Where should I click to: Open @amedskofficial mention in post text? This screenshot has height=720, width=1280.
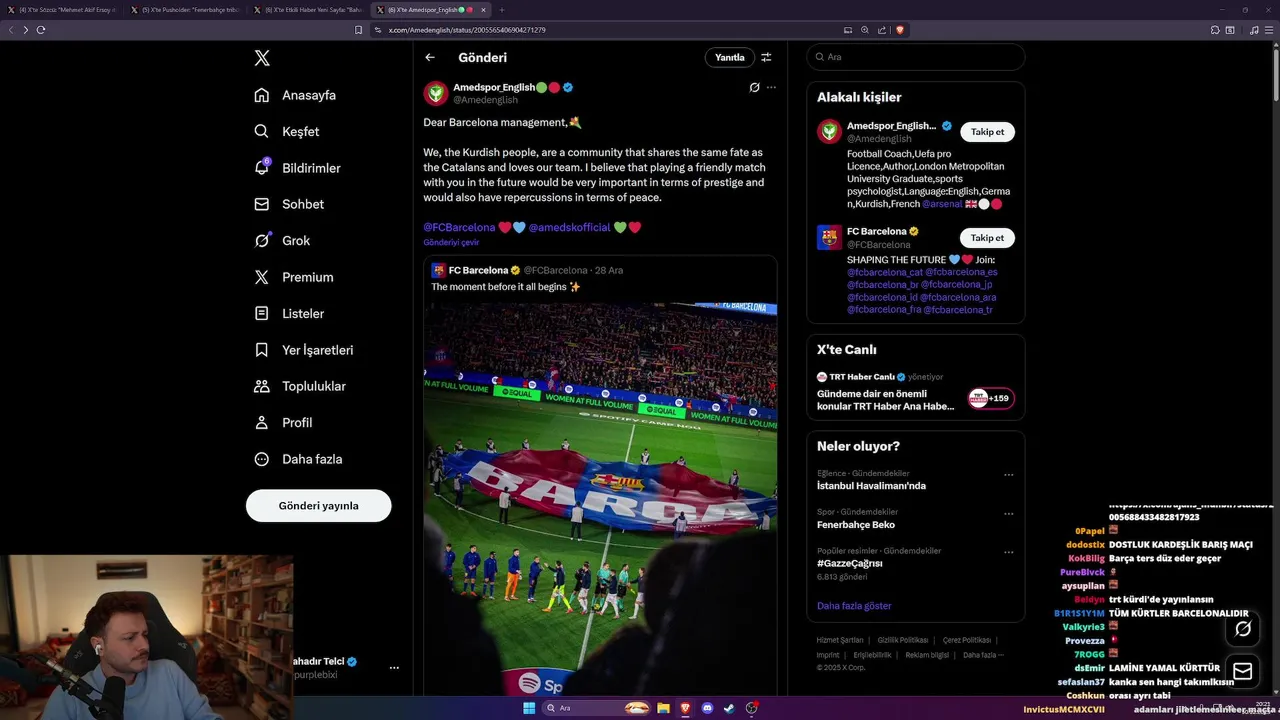click(569, 227)
